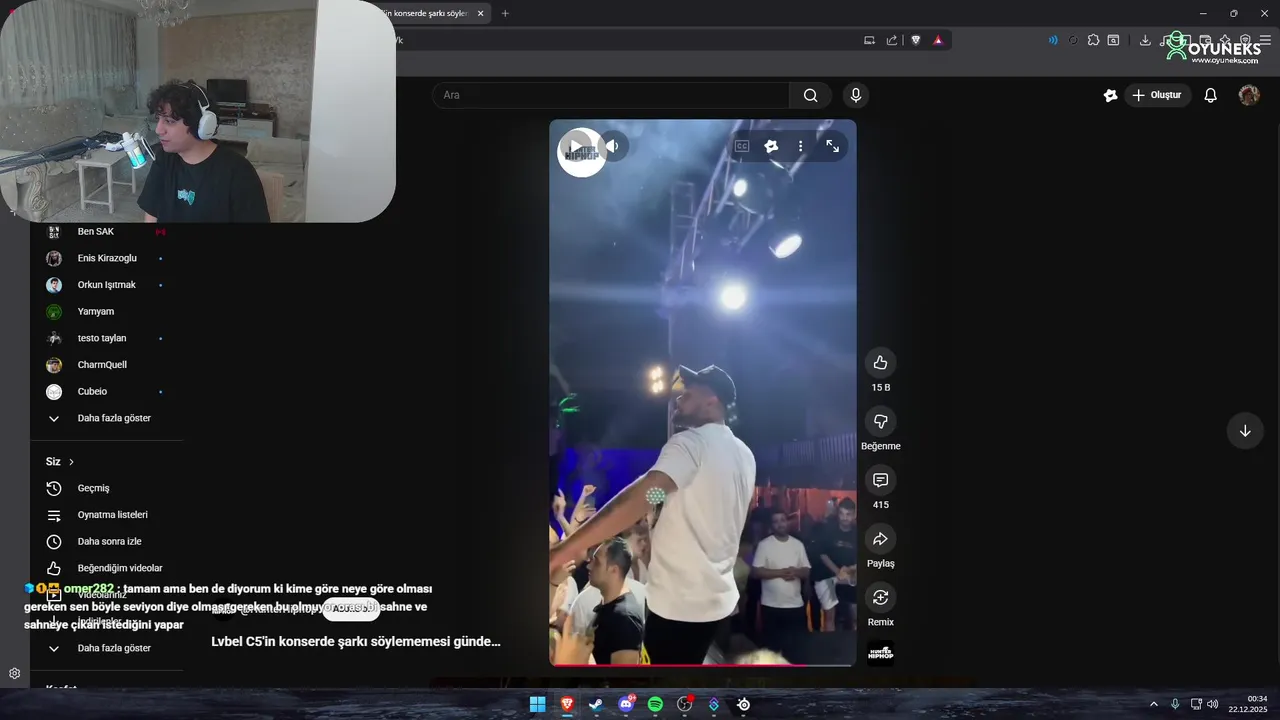Image resolution: width=1280 pixels, height=720 pixels.
Task: Dislike the Short via Beğenme thumbs-down
Action: coord(880,422)
